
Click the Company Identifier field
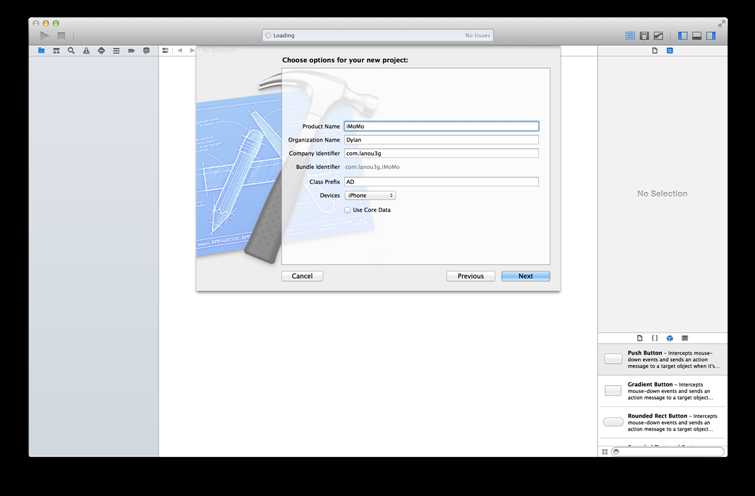(442, 153)
